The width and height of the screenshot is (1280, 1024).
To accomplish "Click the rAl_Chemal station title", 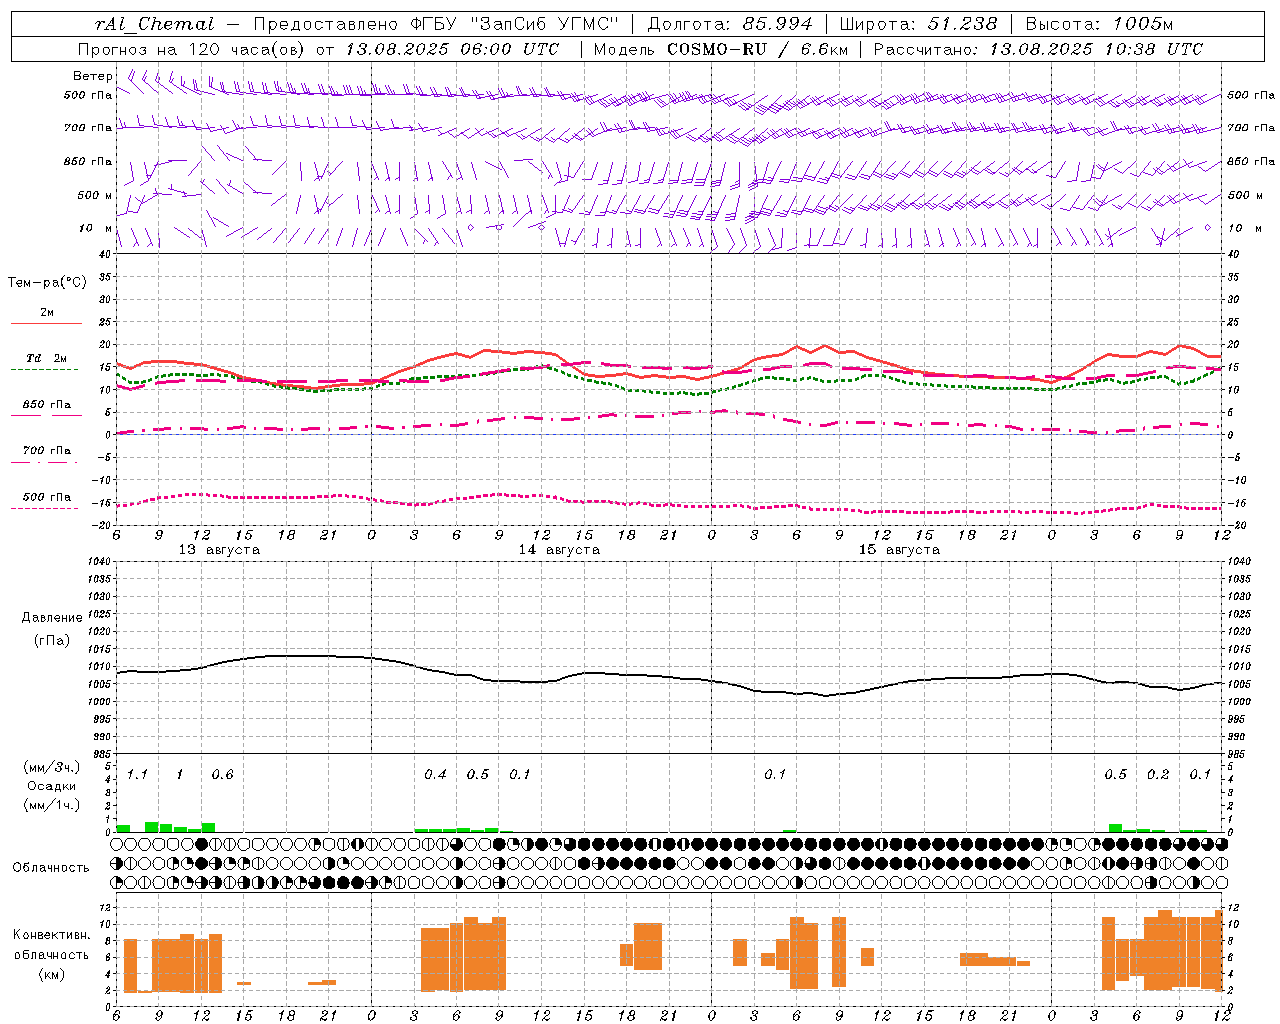I will click(x=155, y=24).
